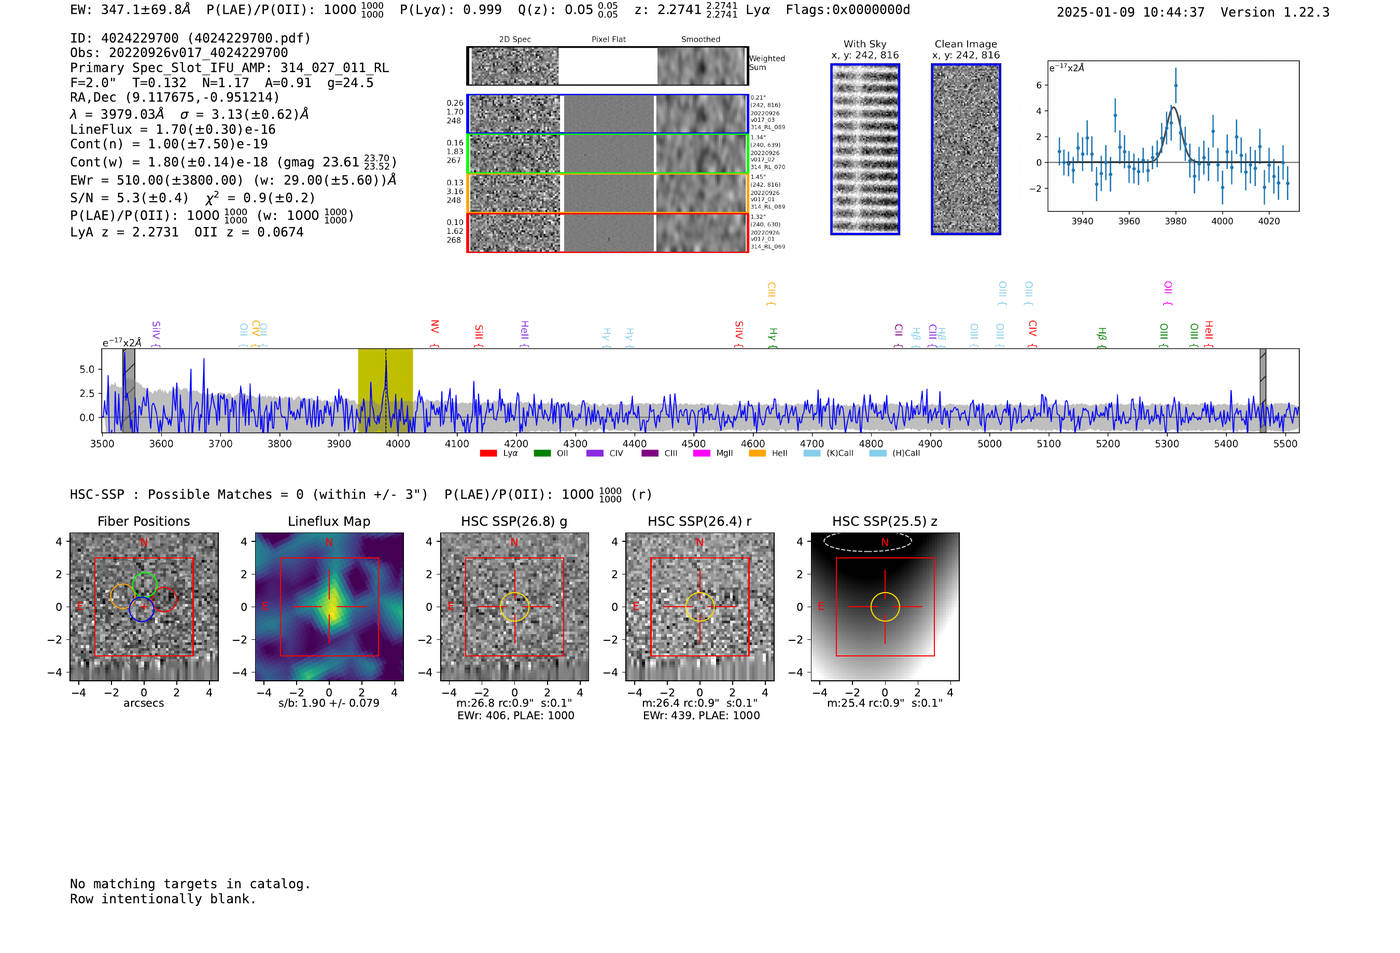The image size is (1400, 953).
Task: Open the HSC SSP(25.5) z image
Action: (x=884, y=607)
